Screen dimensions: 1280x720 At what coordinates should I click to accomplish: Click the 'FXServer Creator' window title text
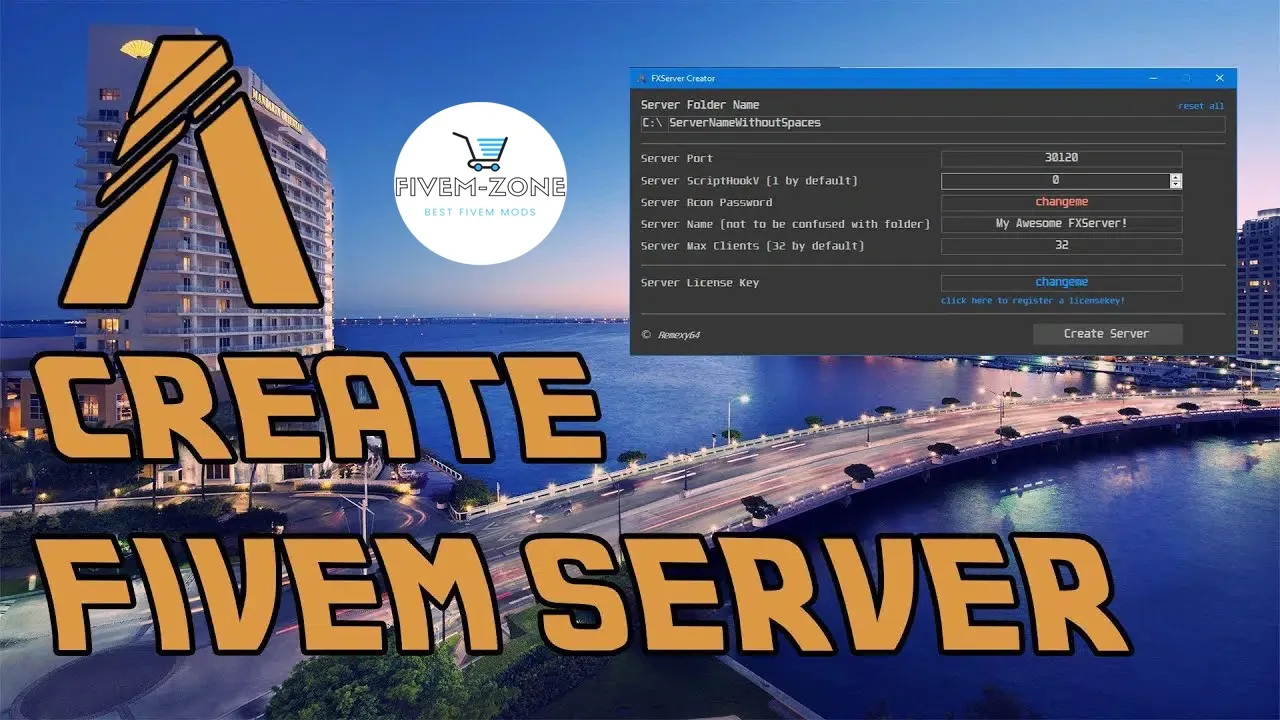[683, 78]
